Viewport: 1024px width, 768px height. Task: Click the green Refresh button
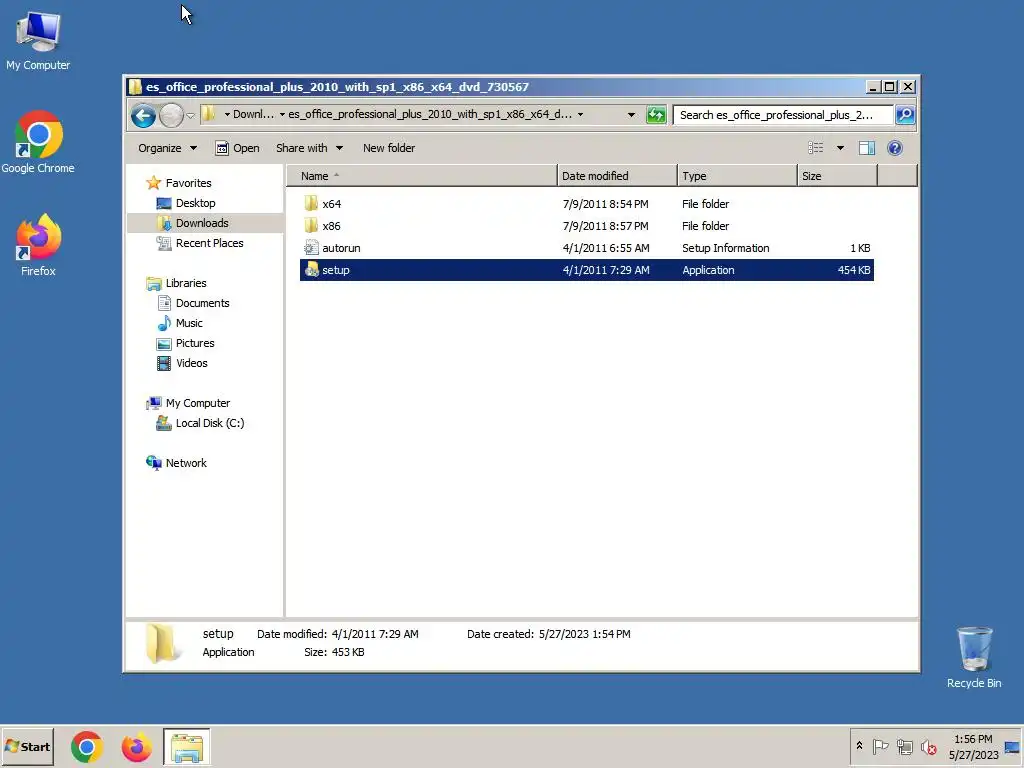tap(656, 115)
